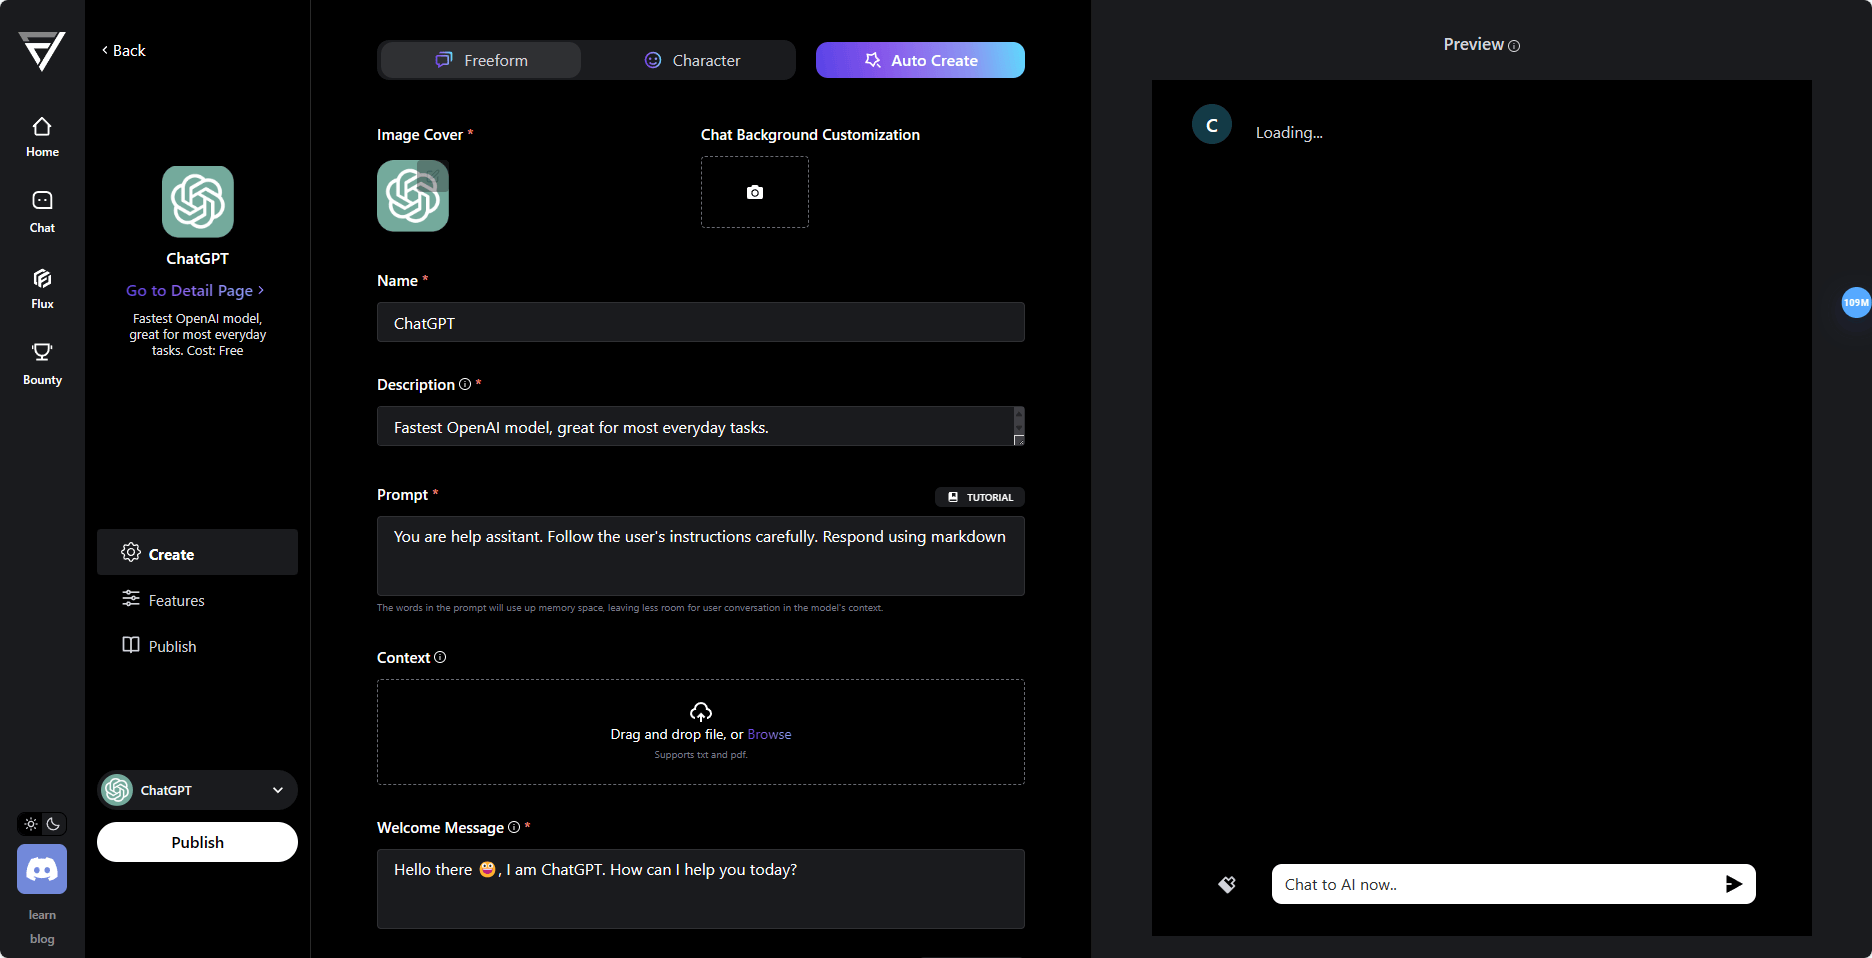Select the Character tab
Viewport: 1872px width, 958px height.
point(692,60)
